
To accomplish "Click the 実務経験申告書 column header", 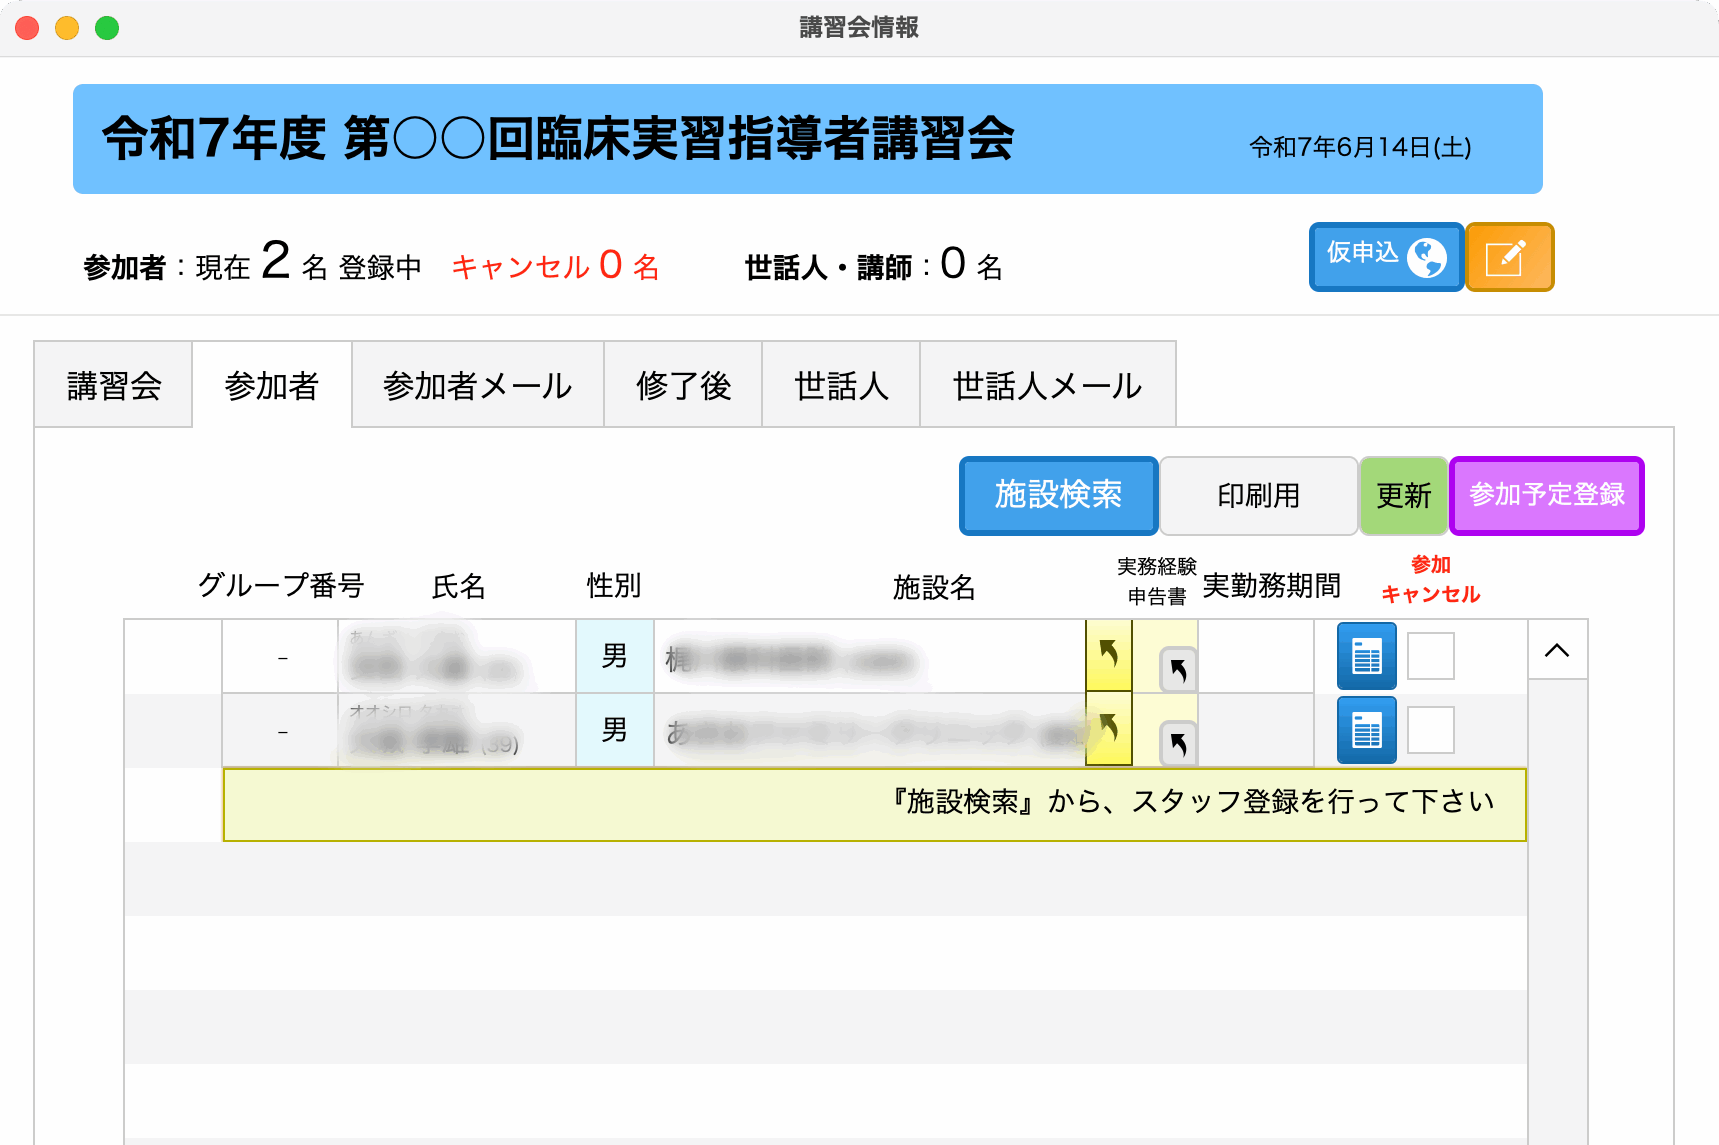I will tap(1157, 581).
